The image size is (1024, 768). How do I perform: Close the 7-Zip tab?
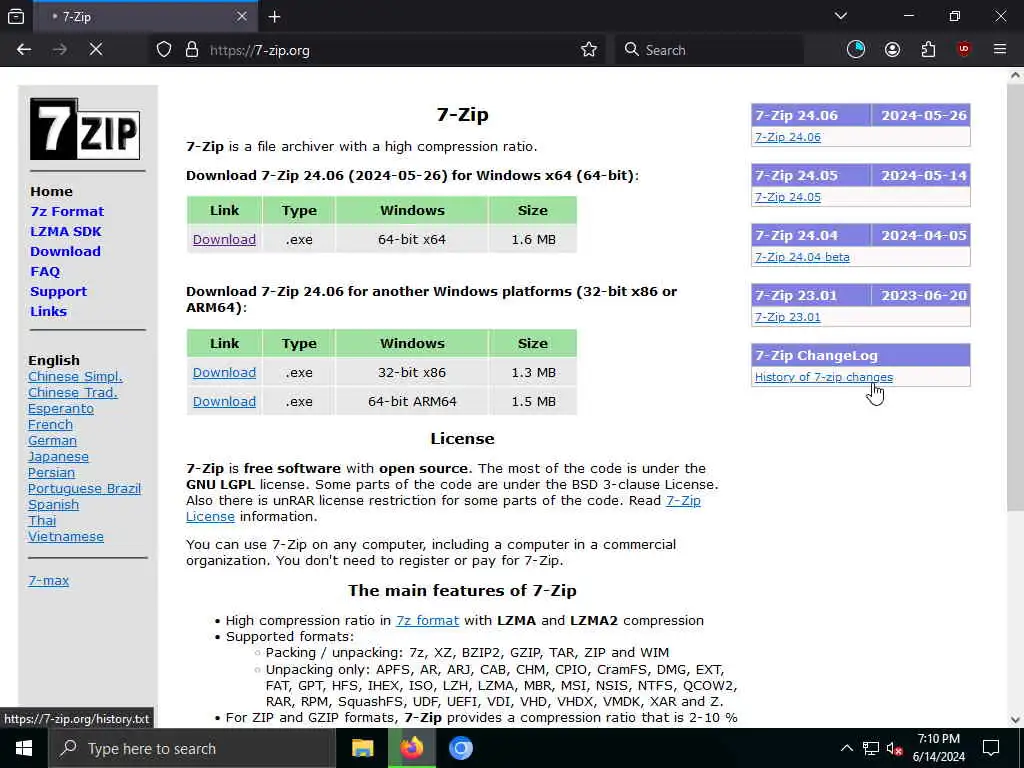242,16
